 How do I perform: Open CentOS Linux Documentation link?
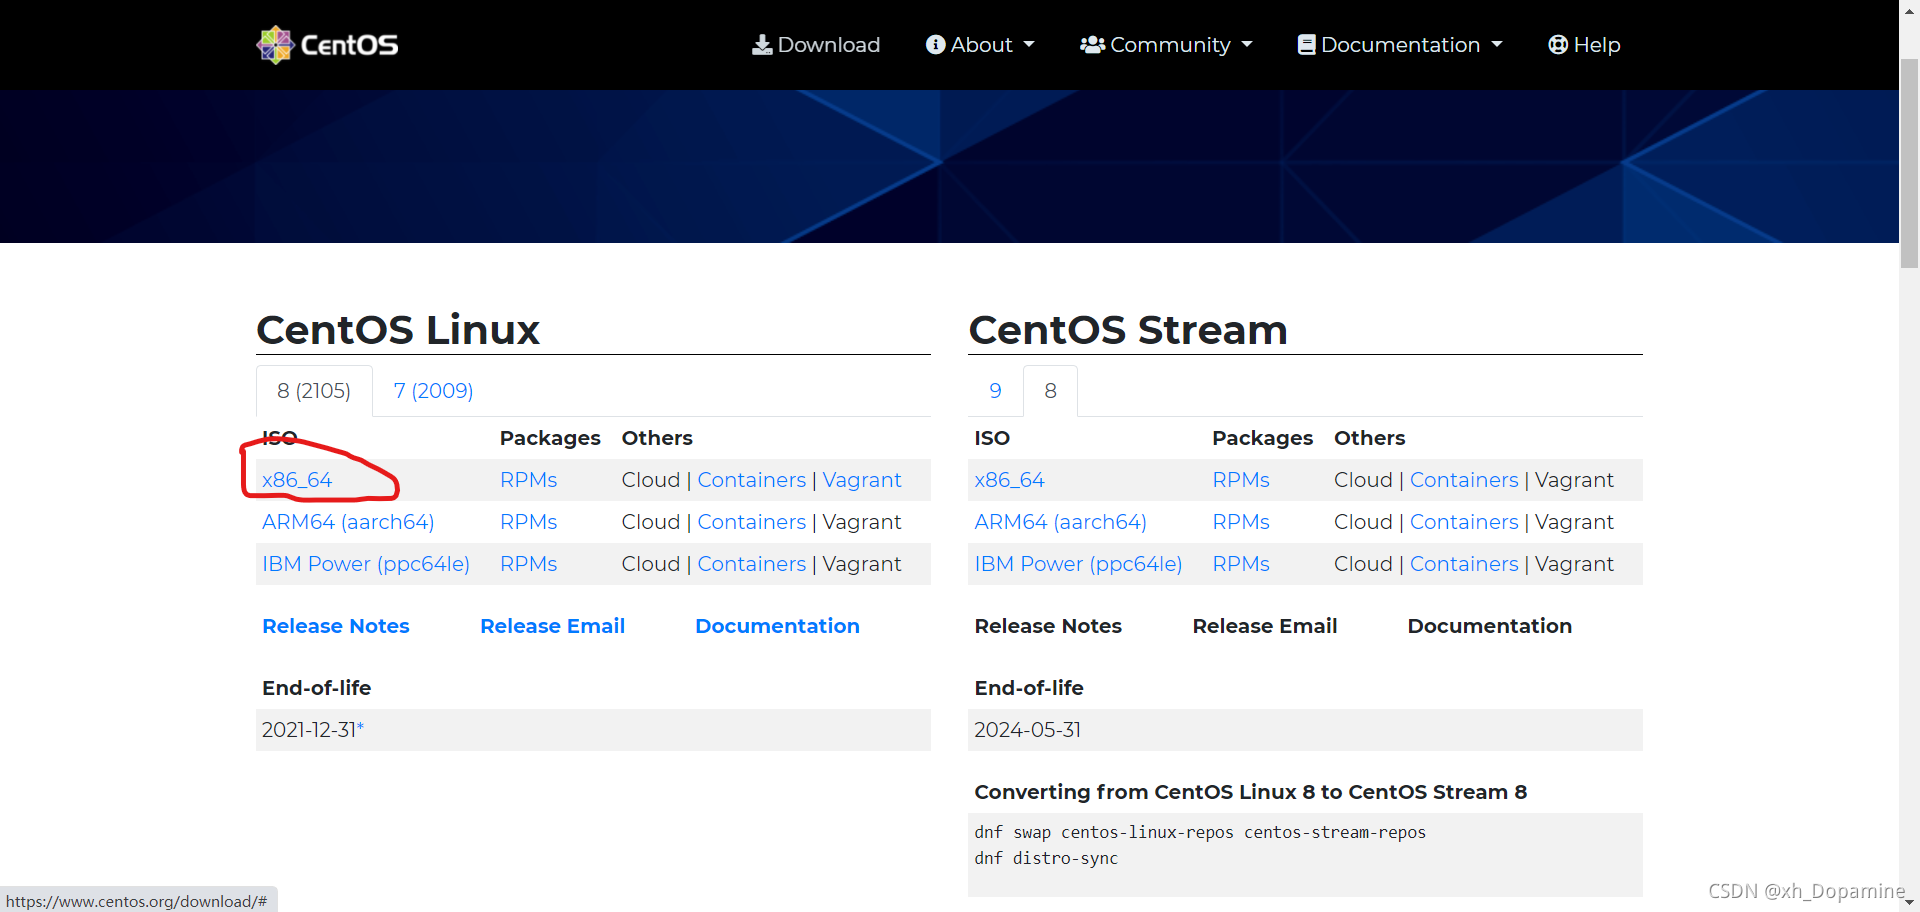[778, 626]
